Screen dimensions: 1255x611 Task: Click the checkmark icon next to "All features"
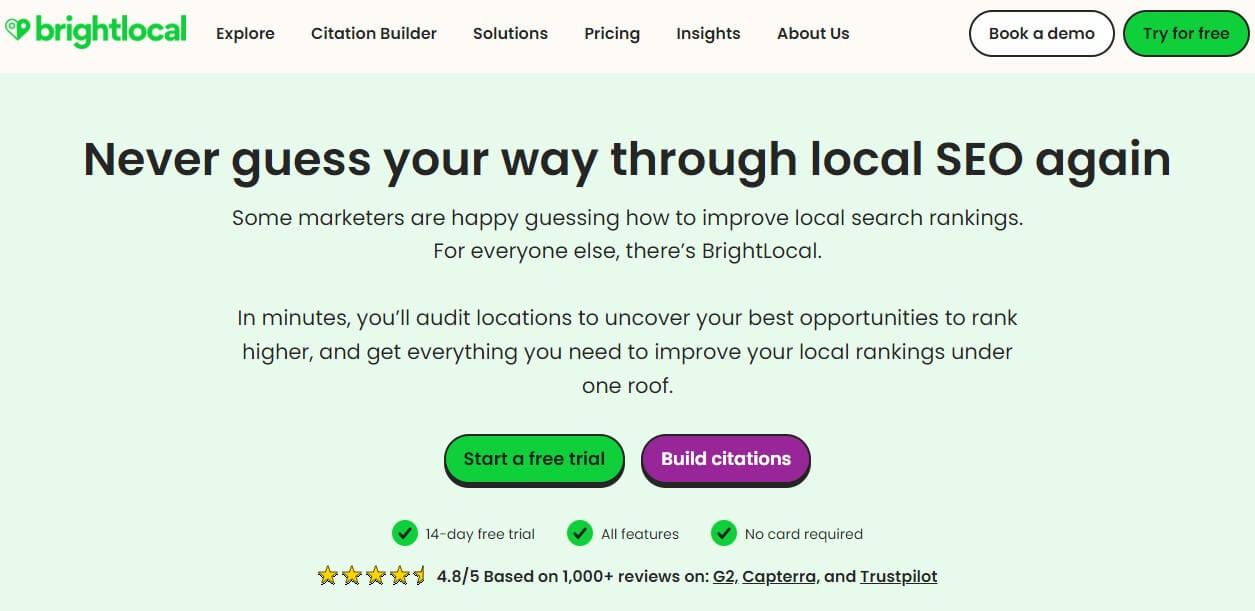[x=580, y=534]
